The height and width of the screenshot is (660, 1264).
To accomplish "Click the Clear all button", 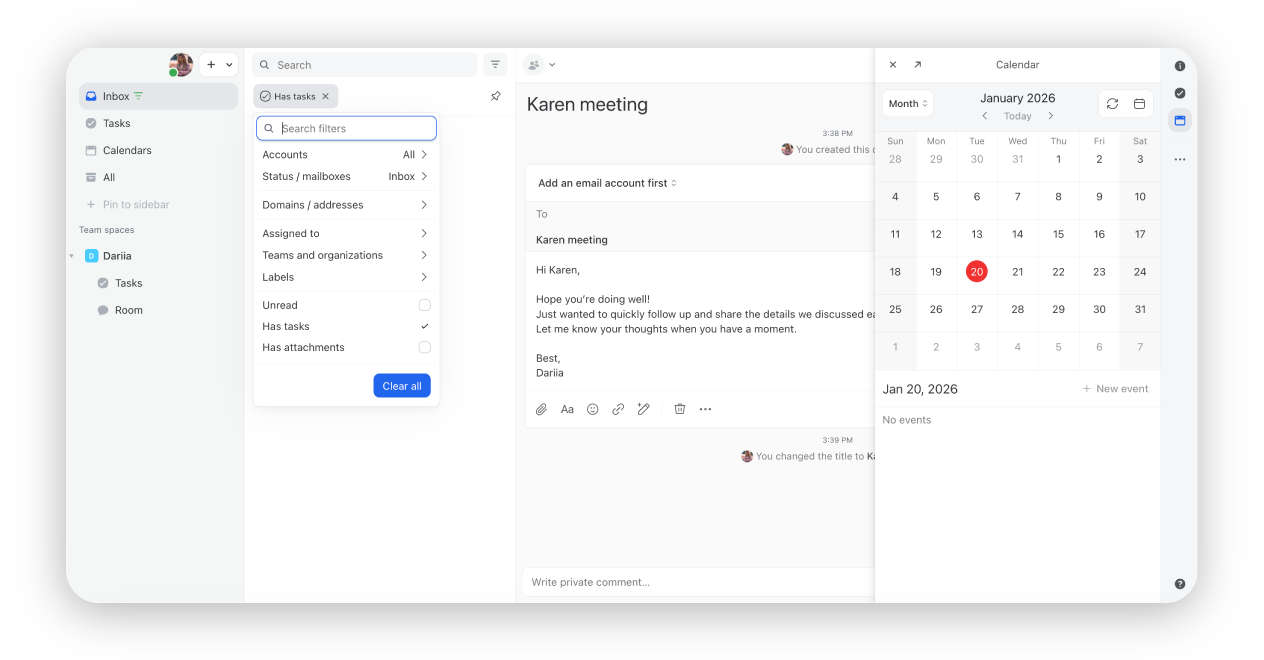I will (402, 386).
